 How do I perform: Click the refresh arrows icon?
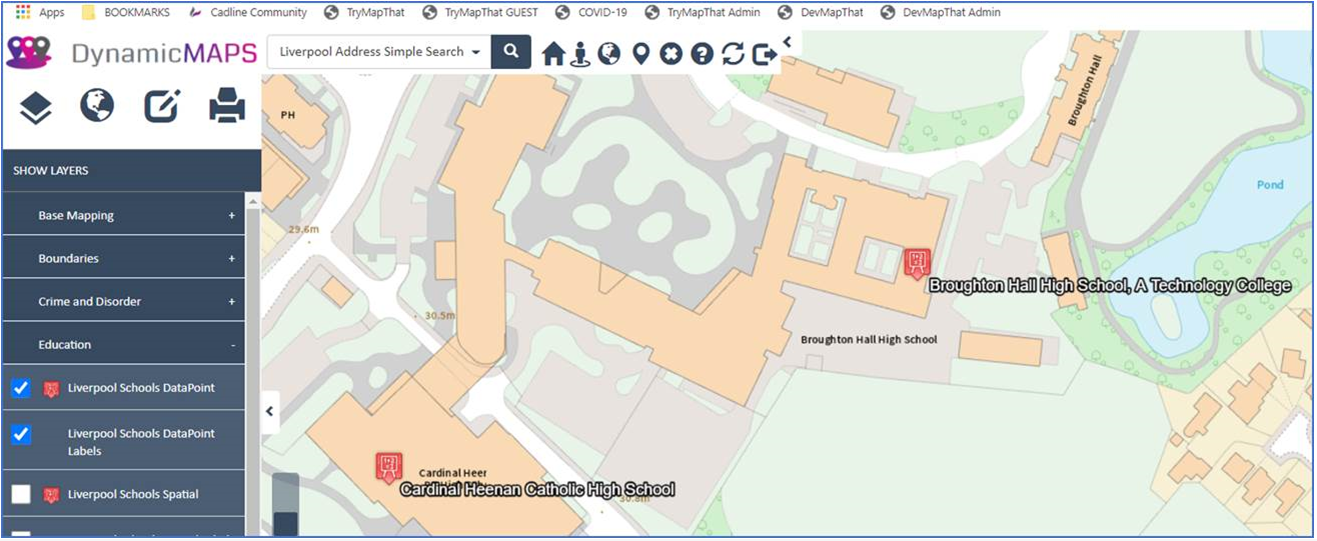tap(733, 54)
